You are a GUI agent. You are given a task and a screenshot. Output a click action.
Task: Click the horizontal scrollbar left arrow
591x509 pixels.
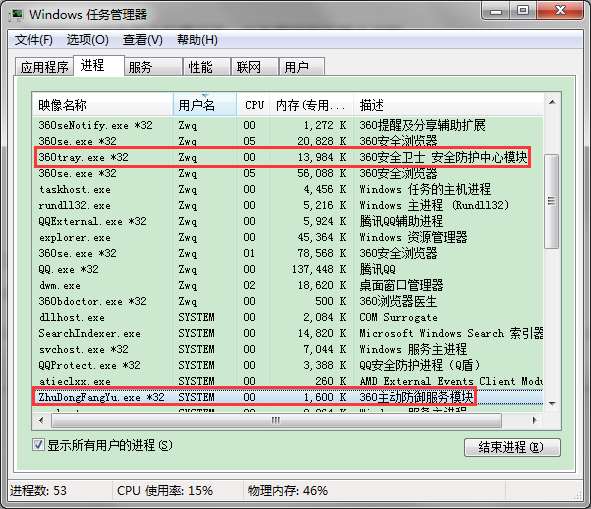(41, 420)
